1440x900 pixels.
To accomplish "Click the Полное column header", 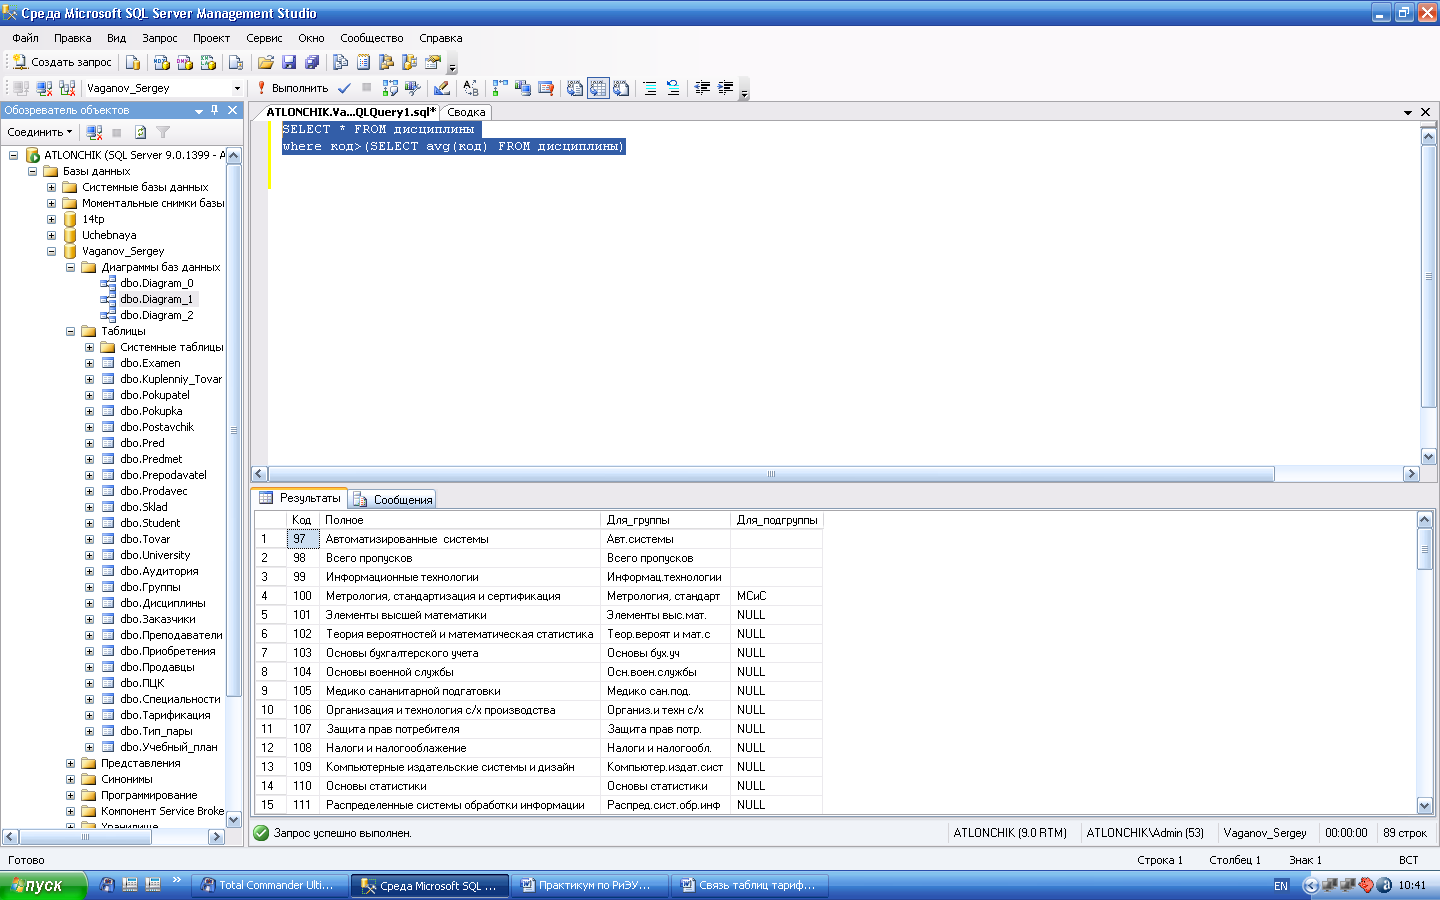I will pos(460,520).
